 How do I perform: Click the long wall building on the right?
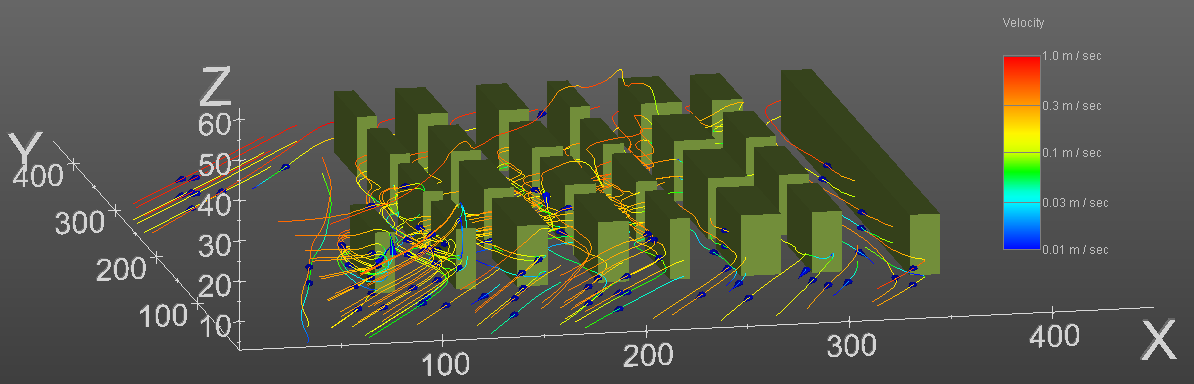pos(860,171)
